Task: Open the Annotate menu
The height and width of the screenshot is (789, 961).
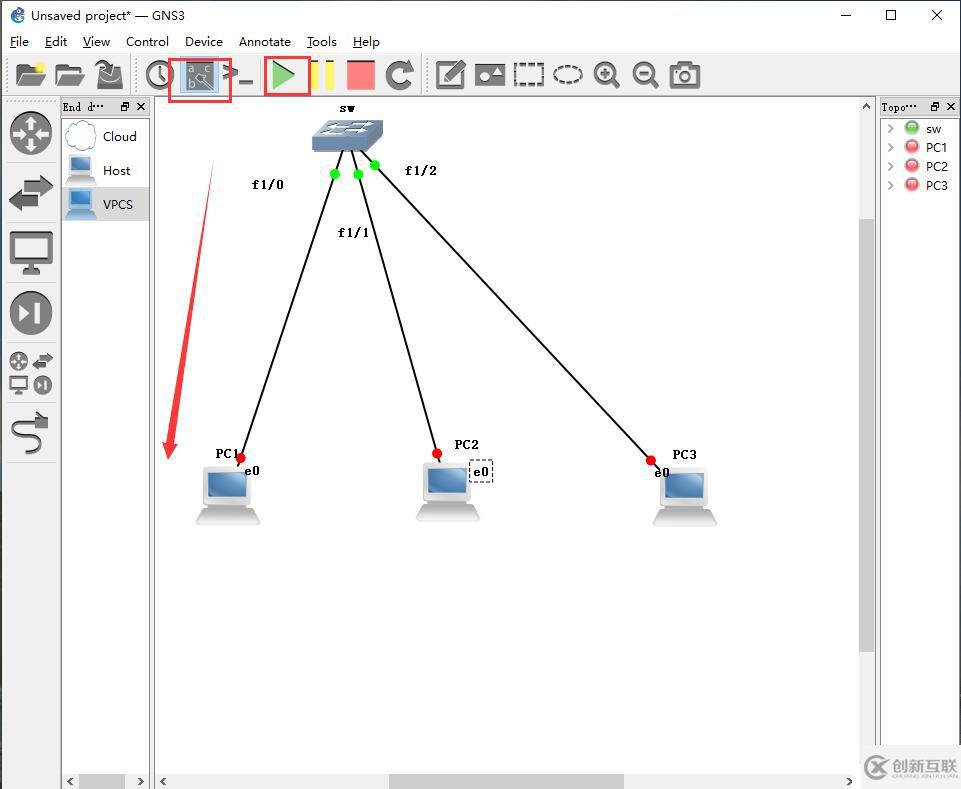Action: click(265, 42)
